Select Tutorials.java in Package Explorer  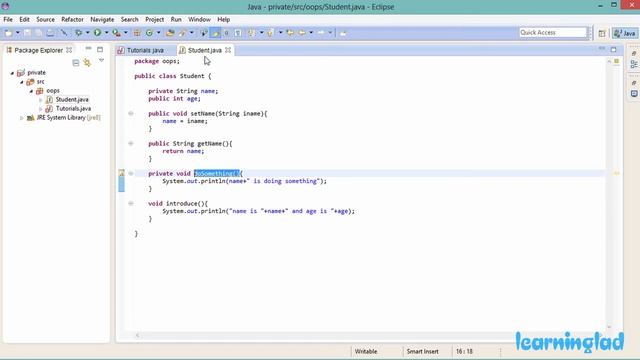(73, 109)
